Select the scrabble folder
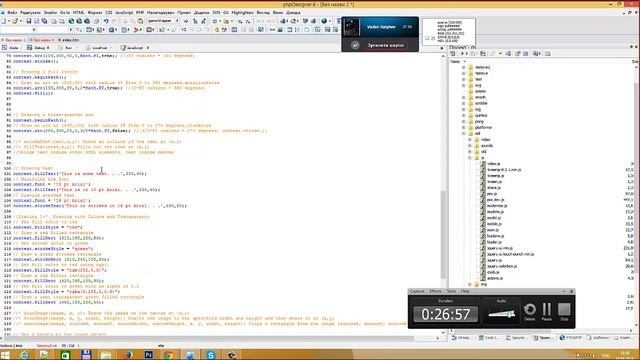 click(481, 103)
